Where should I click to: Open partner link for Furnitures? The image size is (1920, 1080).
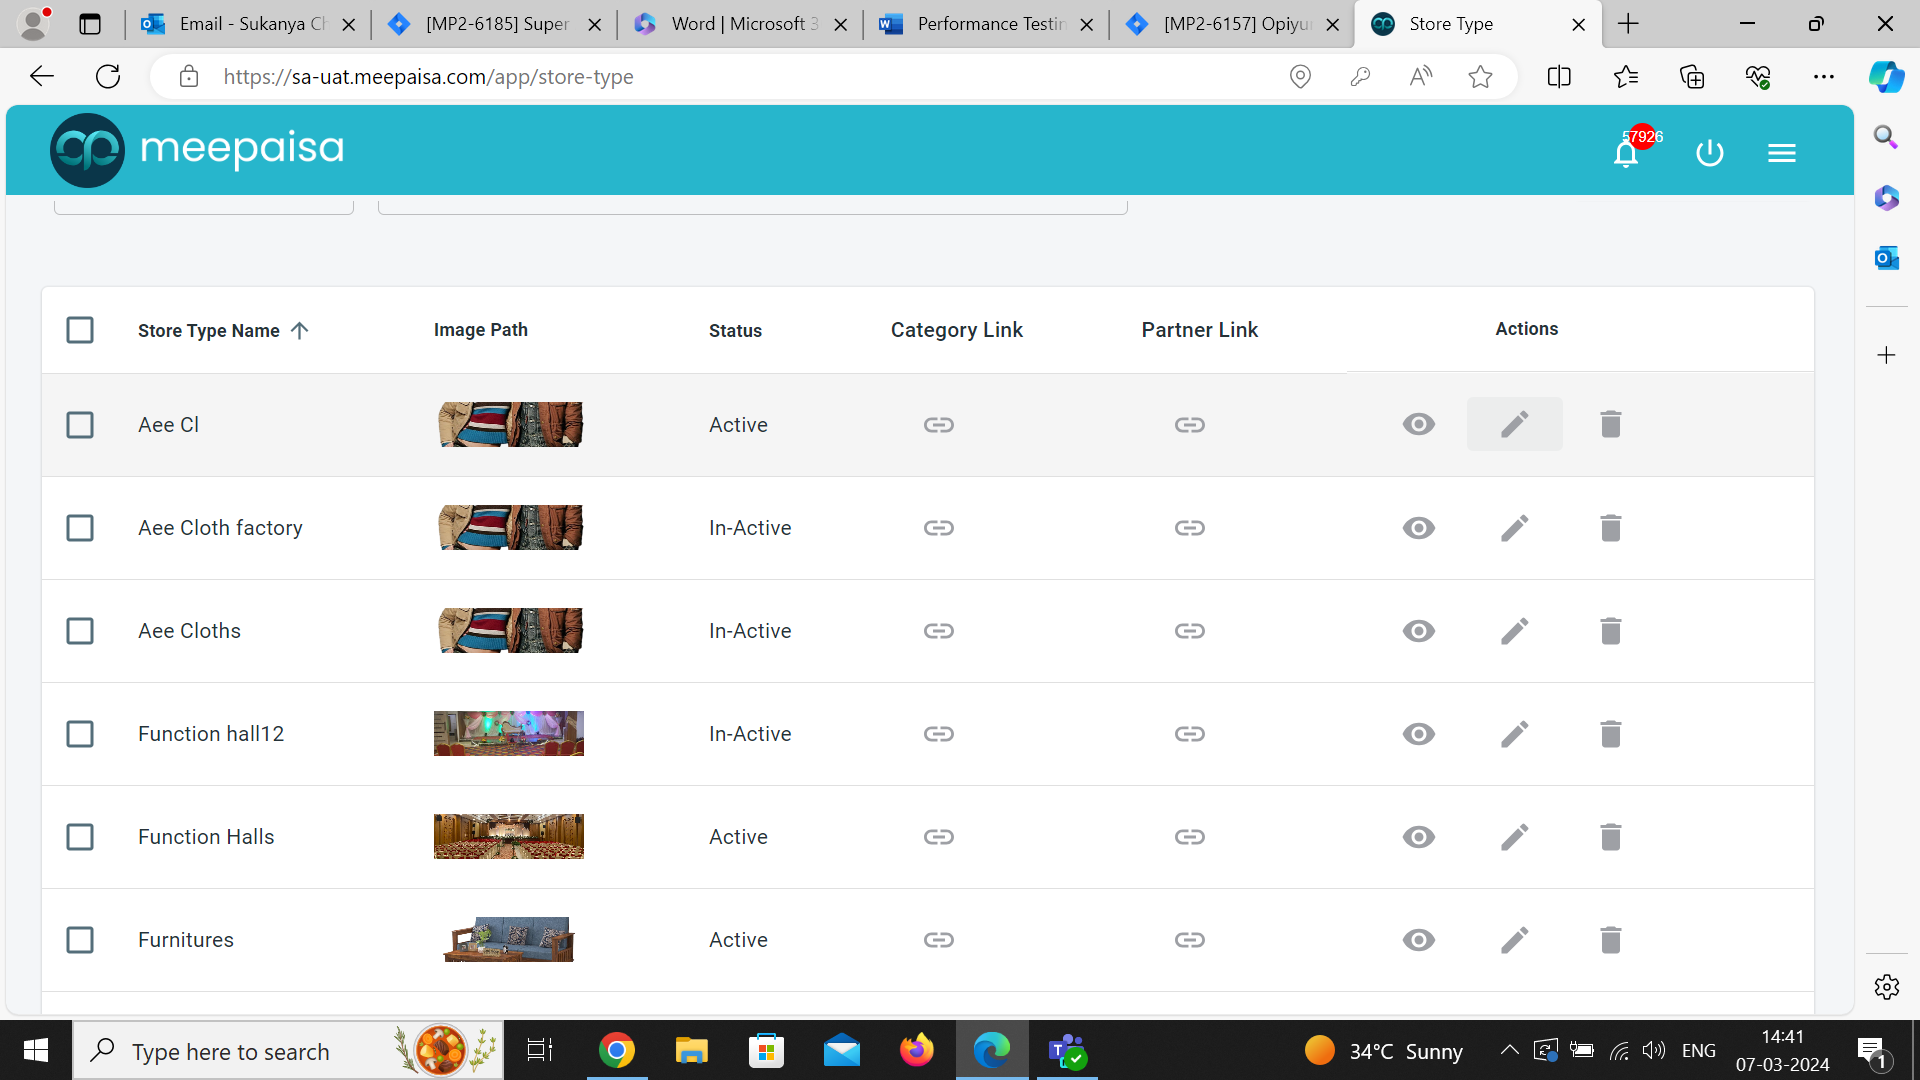click(1190, 940)
